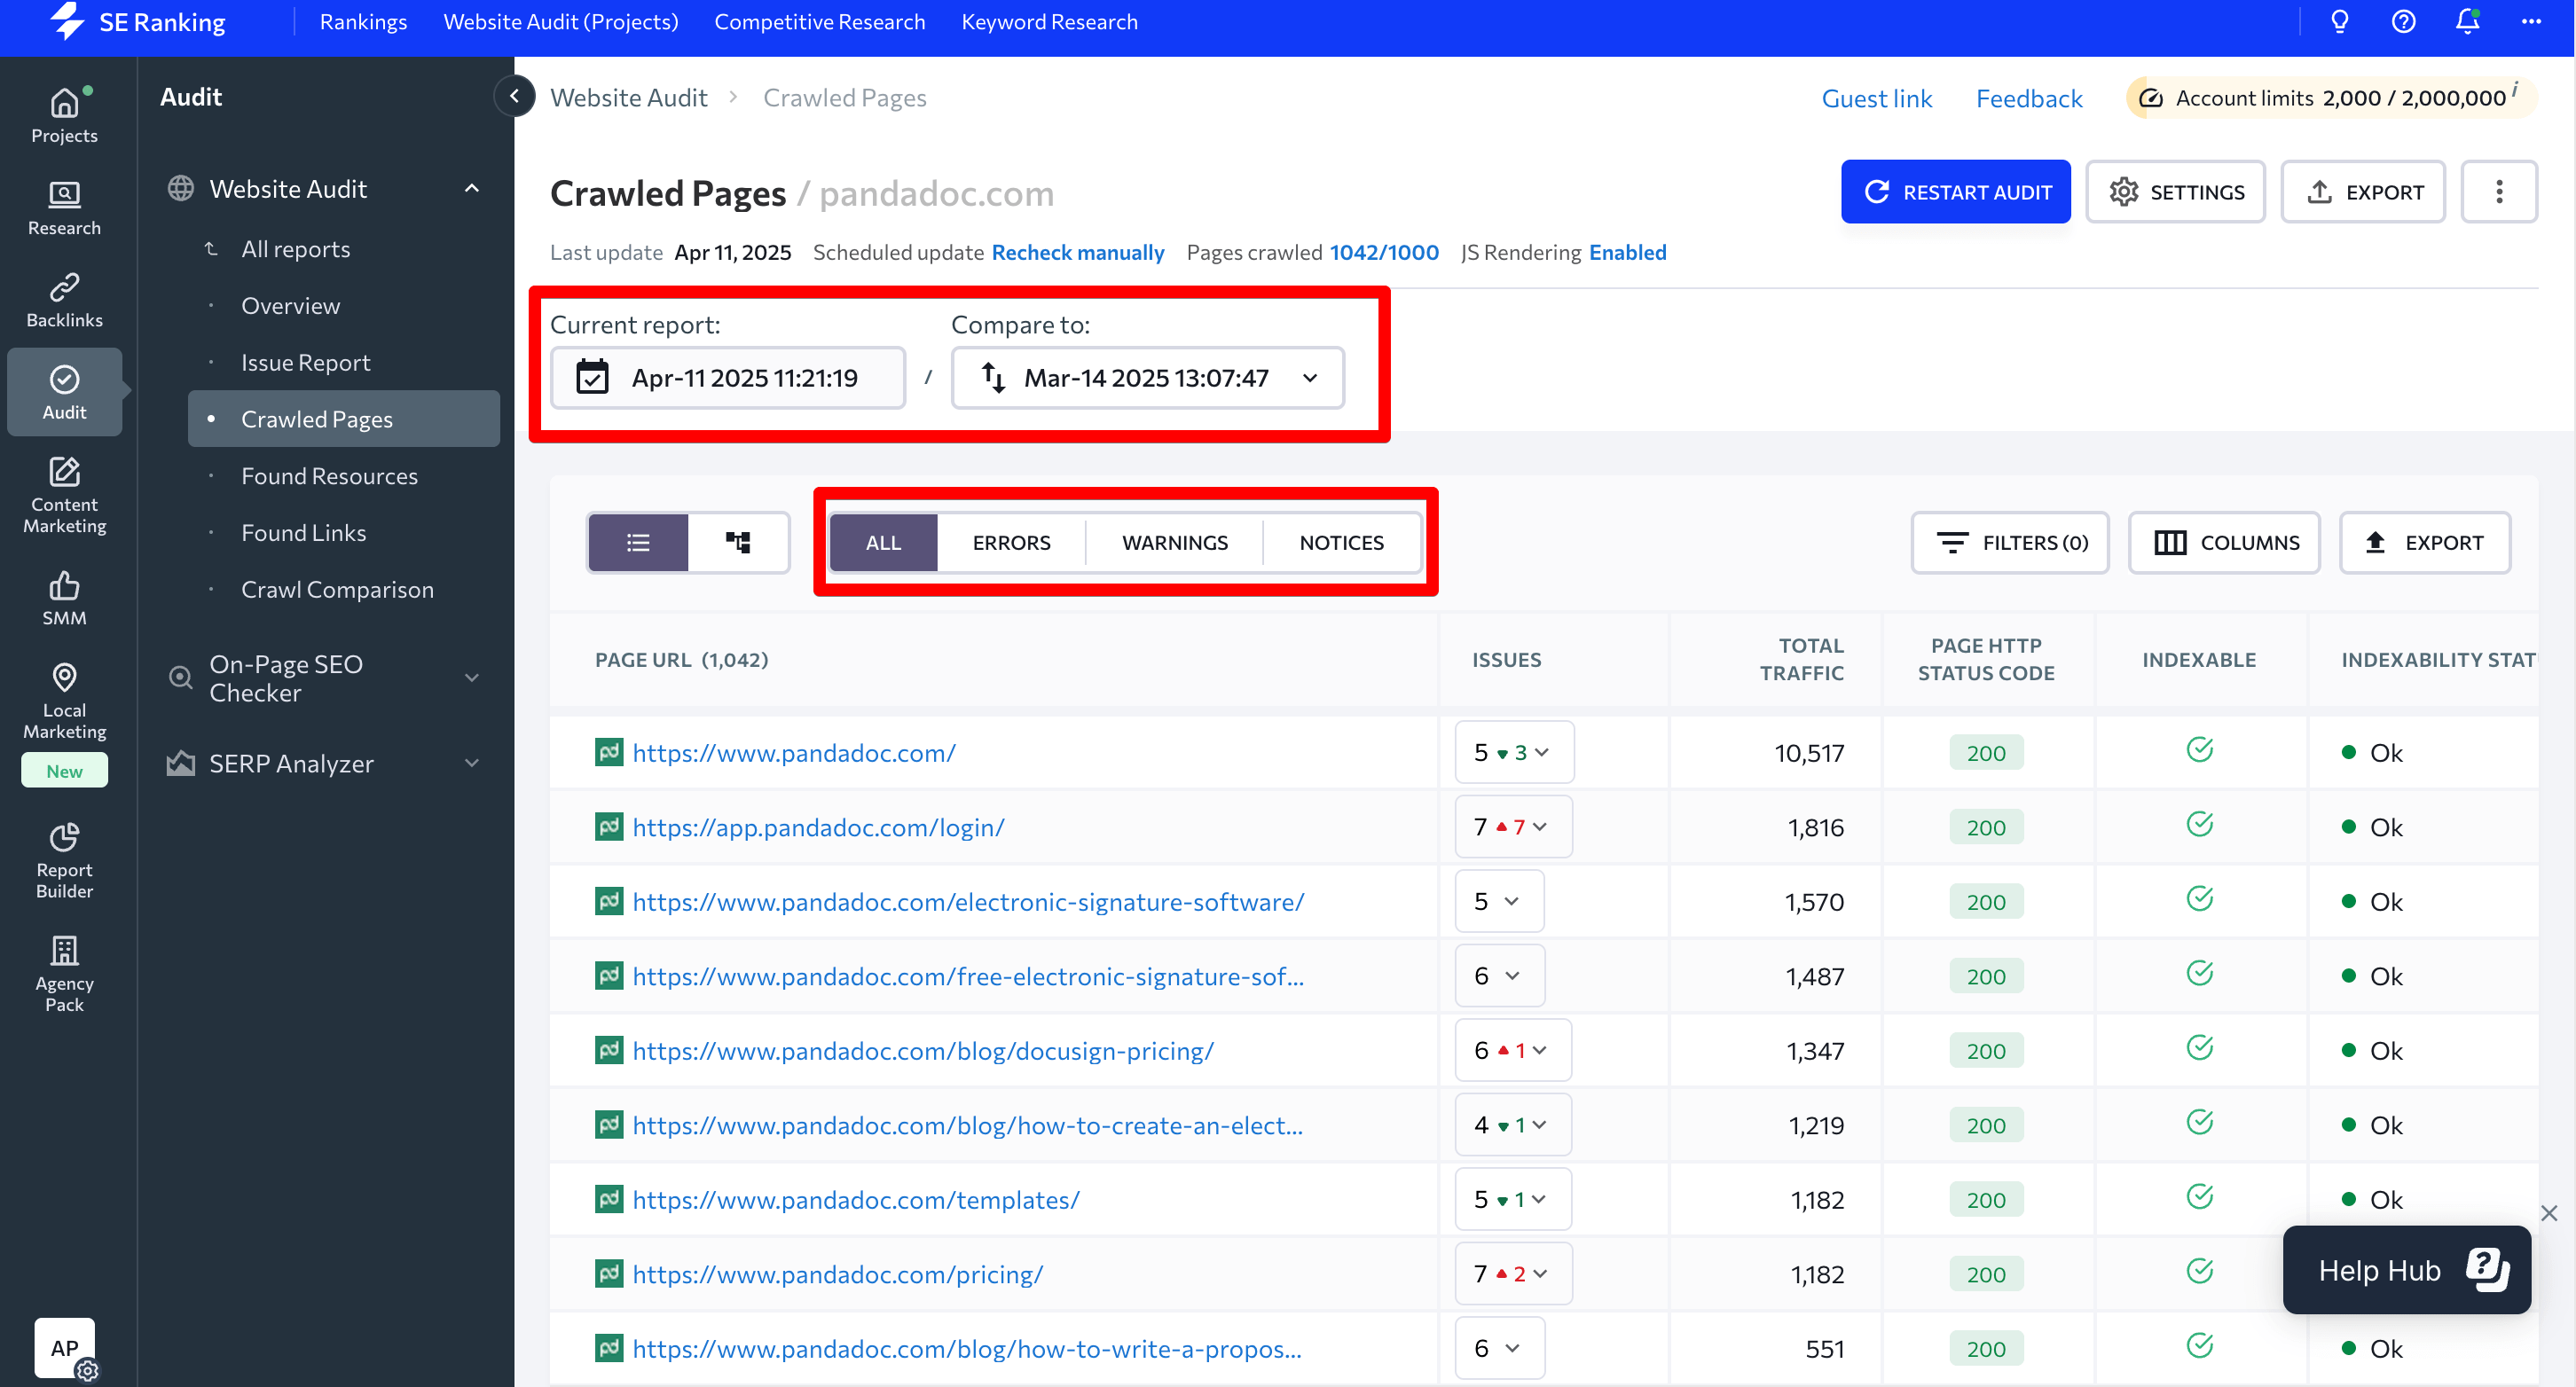Click JS Rendering Enabled link
2576x1387 pixels.
(1627, 252)
